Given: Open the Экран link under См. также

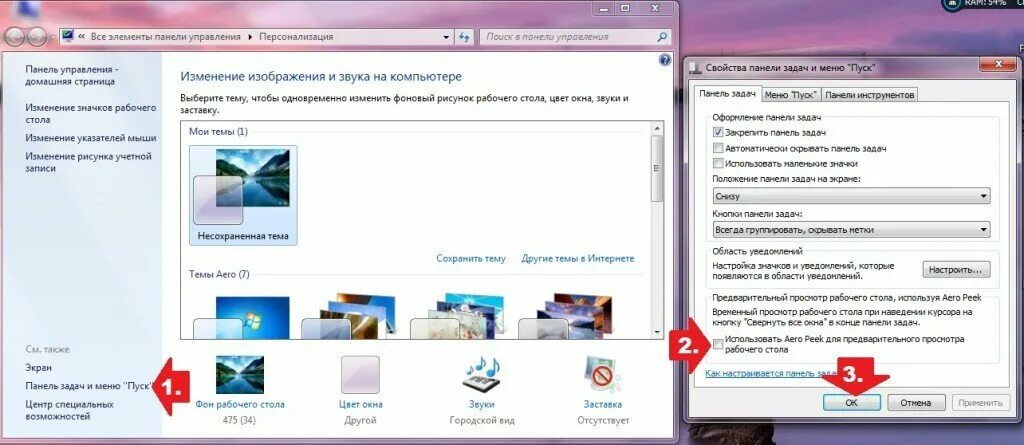Looking at the screenshot, I should pos(38,368).
